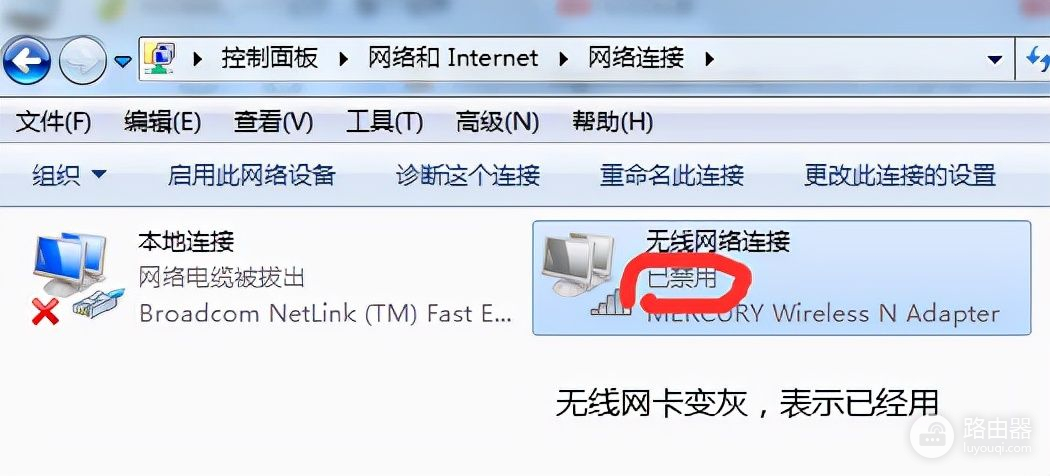Click the control panel icon in address bar
The image size is (1050, 476).
click(160, 59)
